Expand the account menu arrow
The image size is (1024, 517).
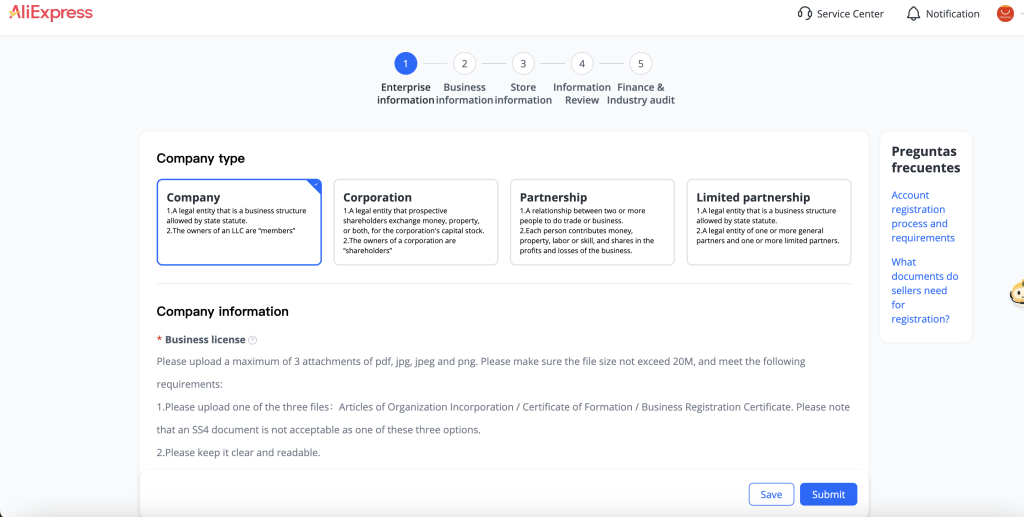pos(1021,14)
